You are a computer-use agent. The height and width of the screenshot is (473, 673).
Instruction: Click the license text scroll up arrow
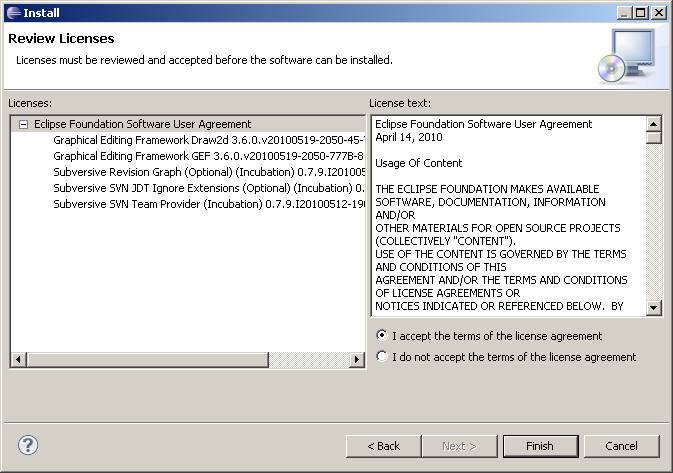653,124
